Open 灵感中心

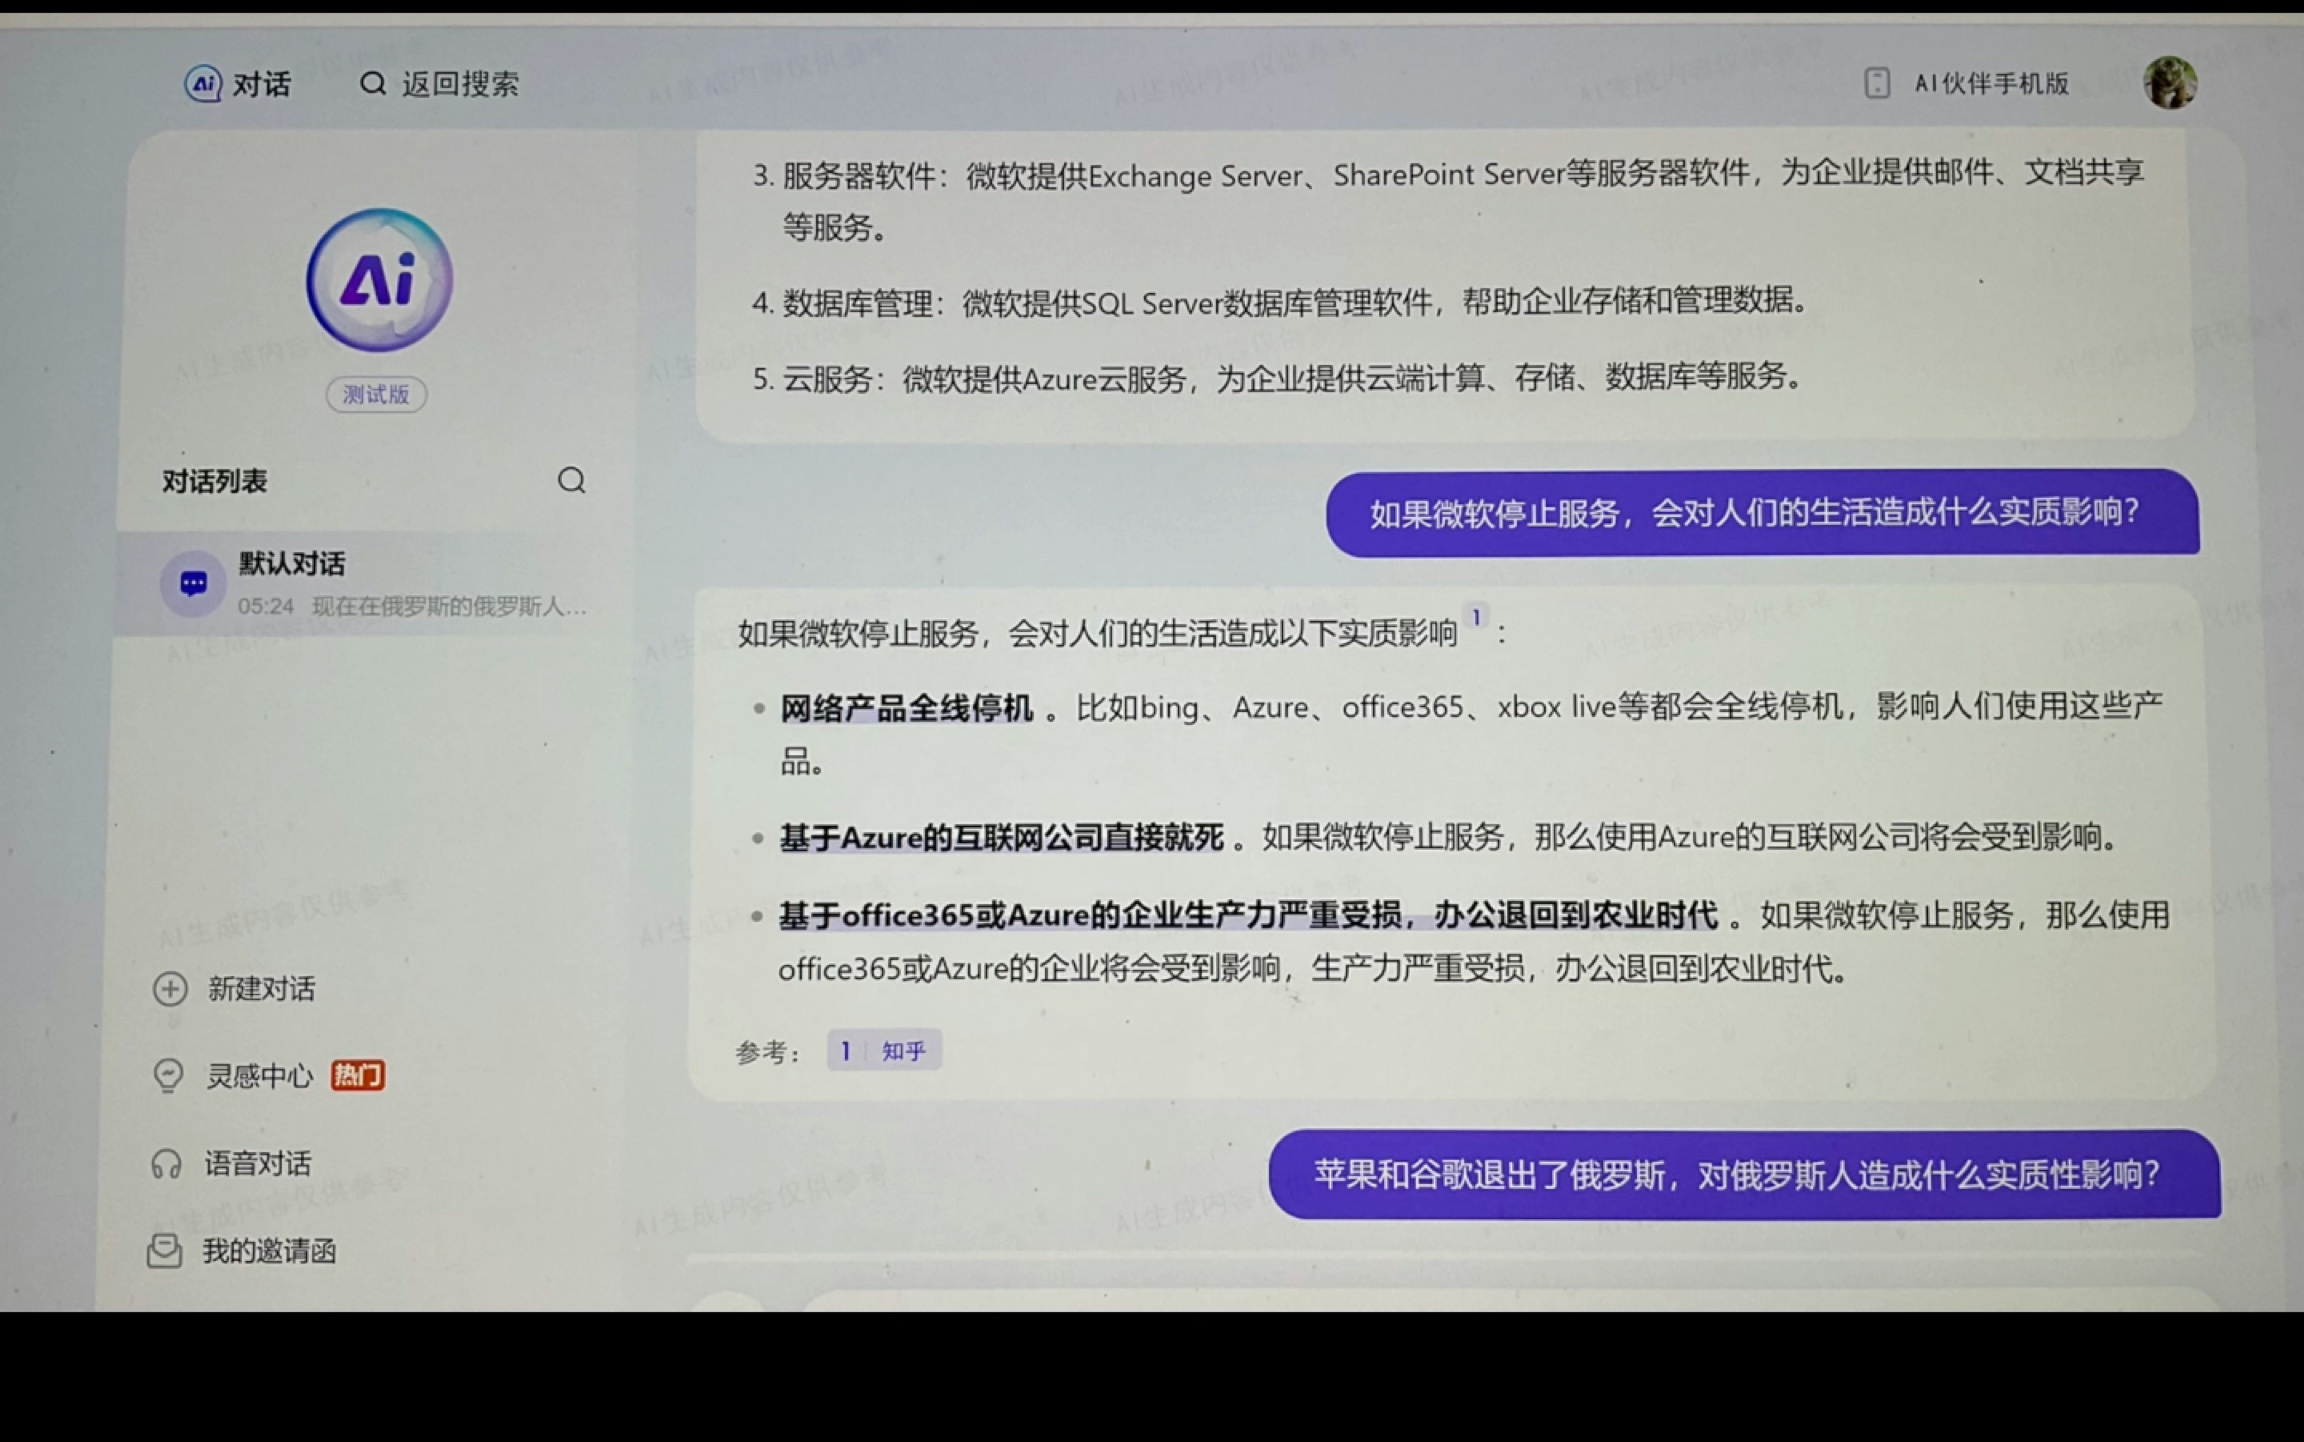tap(260, 1076)
